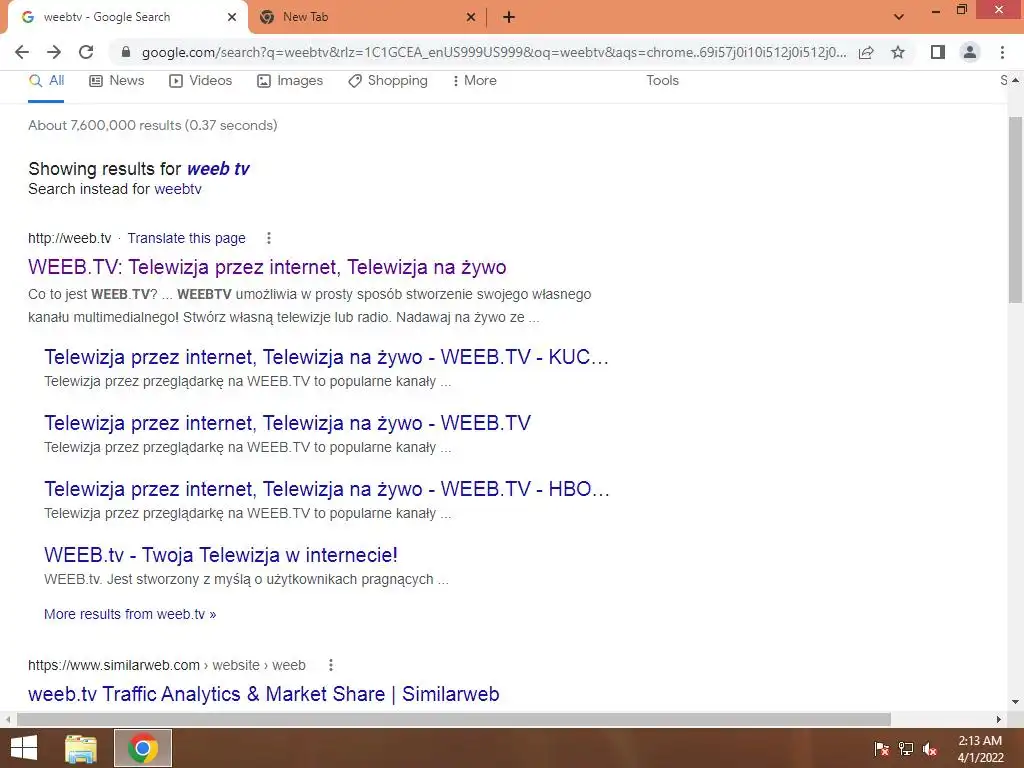The height and width of the screenshot is (768, 1024).
Task: Click the address bar URL field
Action: tap(494, 52)
